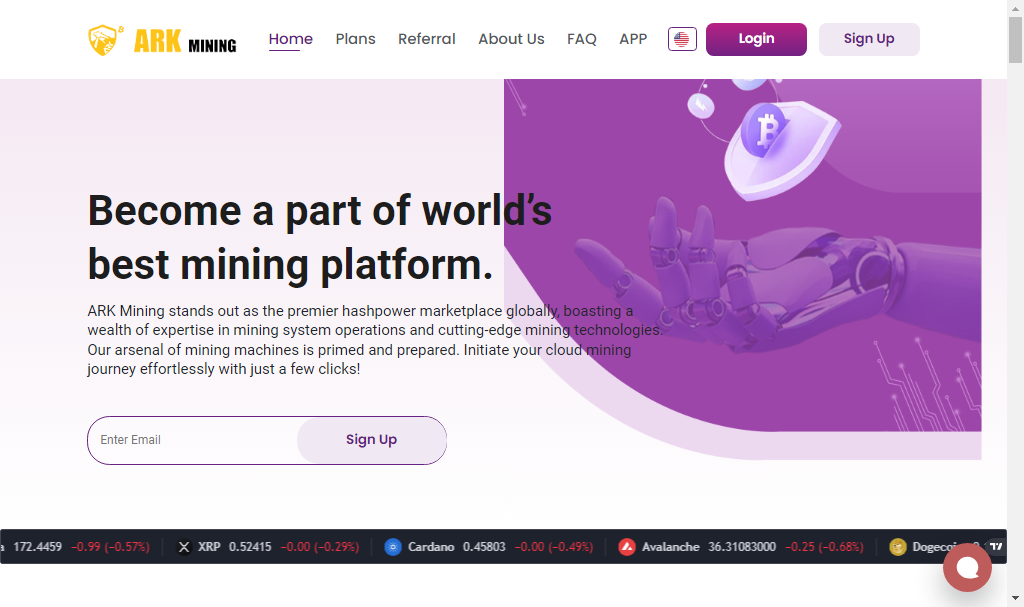Click the Dogecoin ticker icon
Screen dimensions: 1024x607
tap(898, 547)
